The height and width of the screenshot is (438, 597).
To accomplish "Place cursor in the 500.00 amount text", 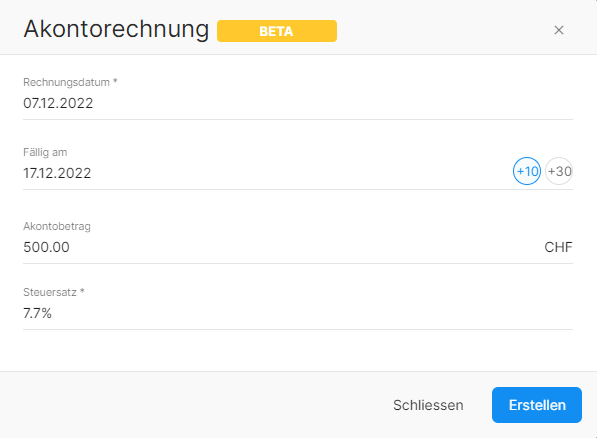I will point(46,247).
